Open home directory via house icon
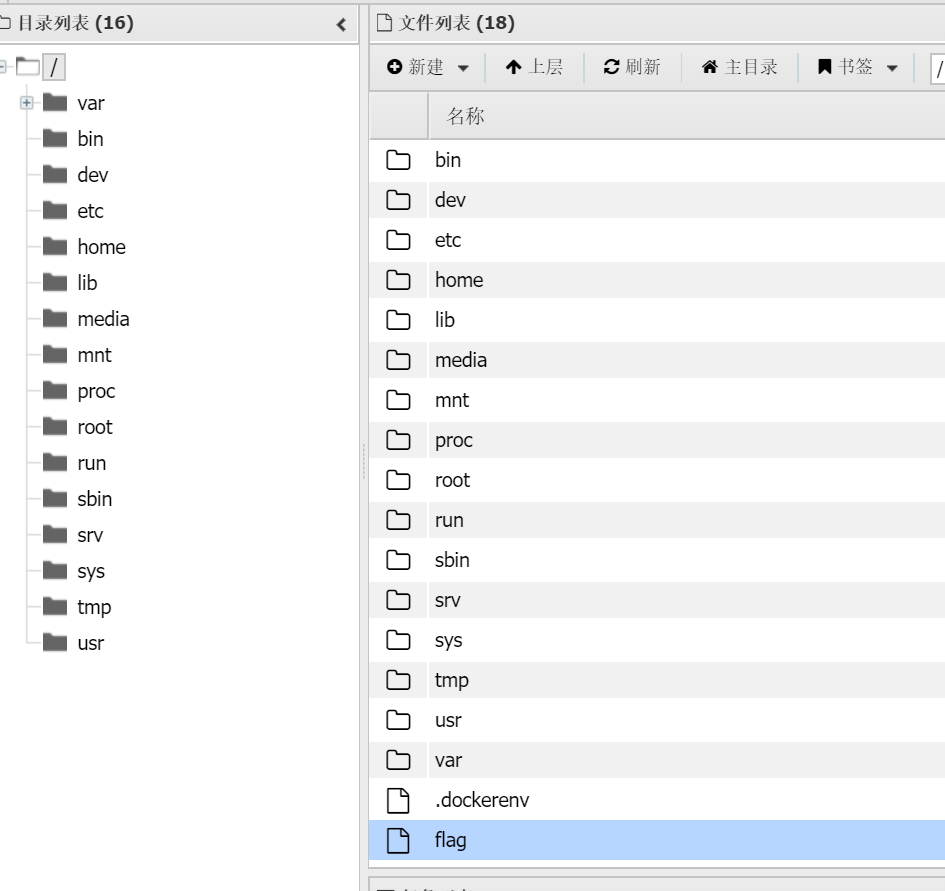Image resolution: width=945 pixels, height=891 pixels. tap(710, 67)
